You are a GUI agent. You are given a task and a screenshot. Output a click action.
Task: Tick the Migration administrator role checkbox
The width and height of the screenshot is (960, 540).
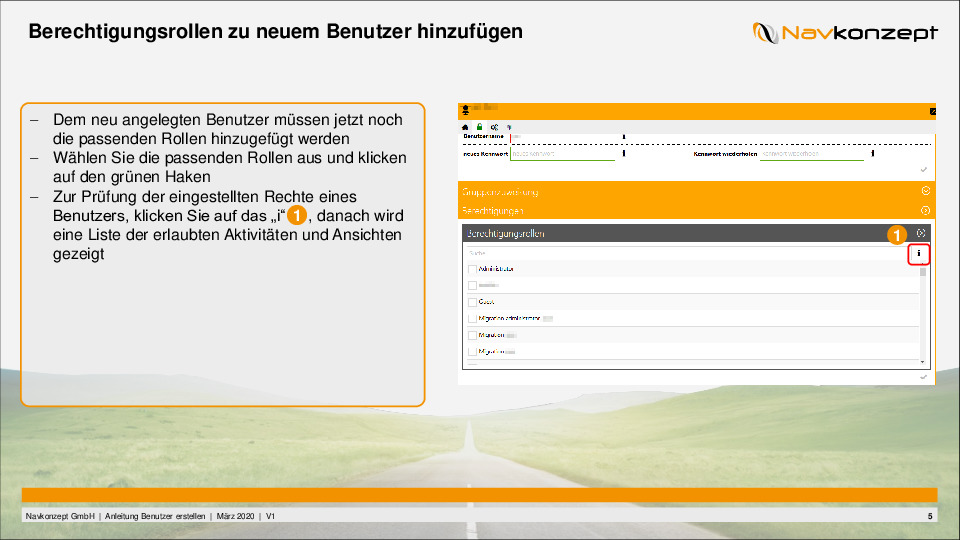point(472,318)
